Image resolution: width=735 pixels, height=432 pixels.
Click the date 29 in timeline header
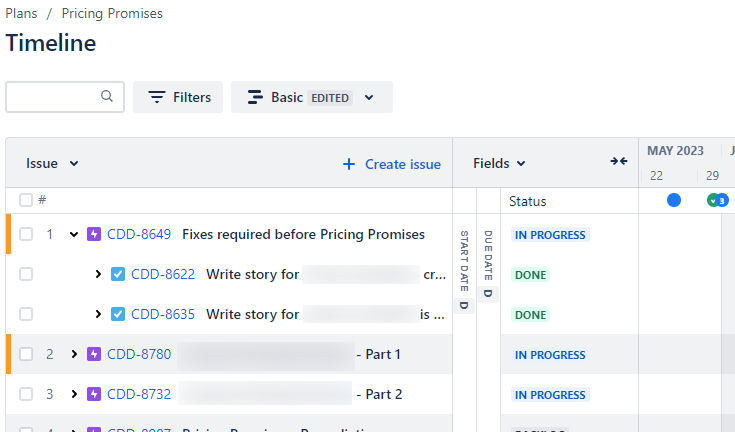(712, 176)
